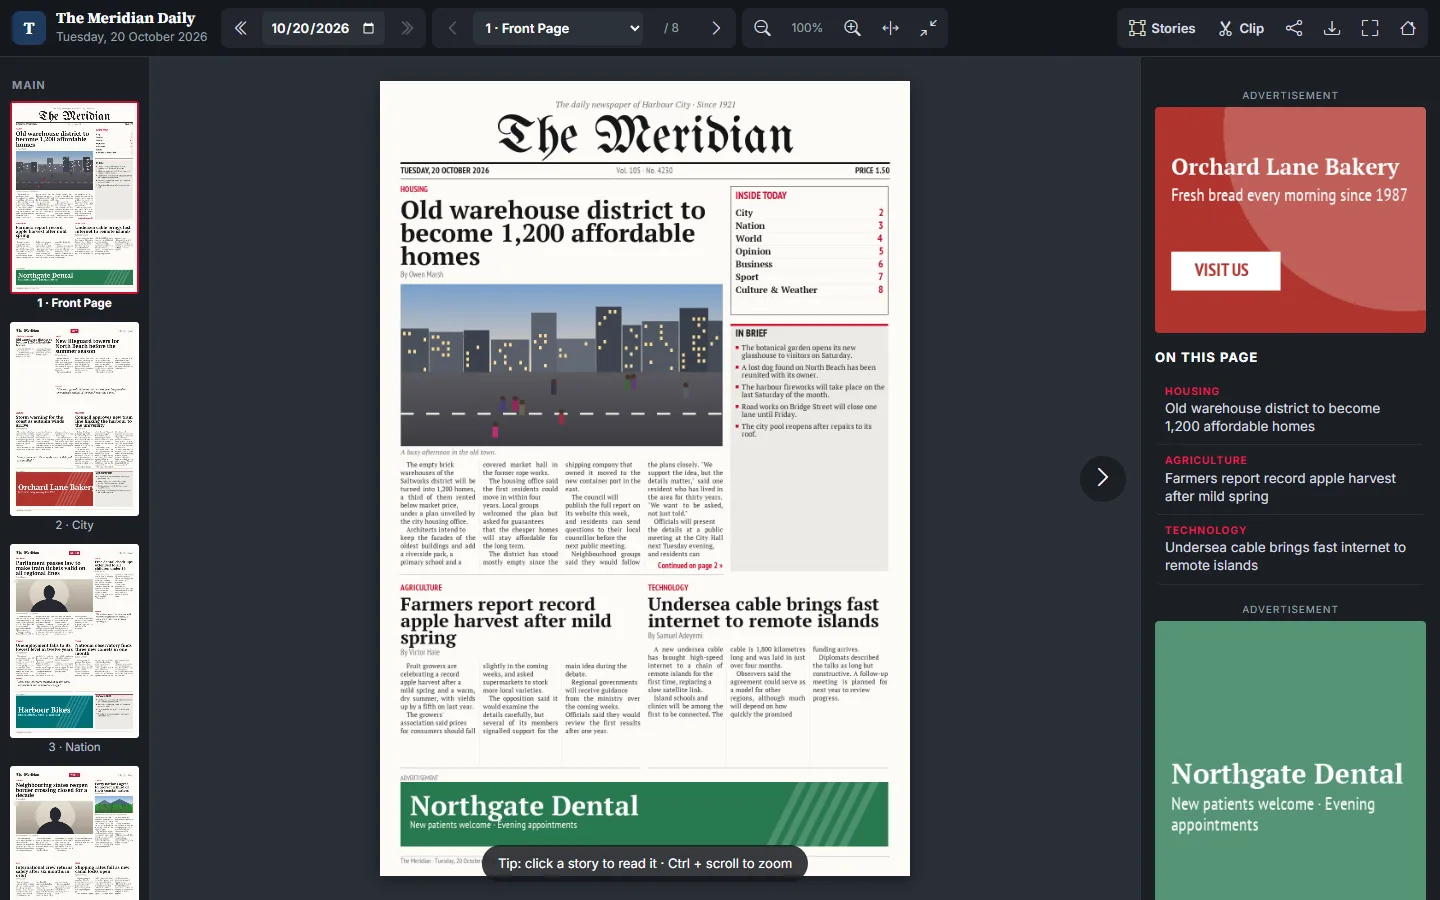Advance with the round next-page arrow
Viewport: 1440px width, 900px height.
click(x=1103, y=478)
